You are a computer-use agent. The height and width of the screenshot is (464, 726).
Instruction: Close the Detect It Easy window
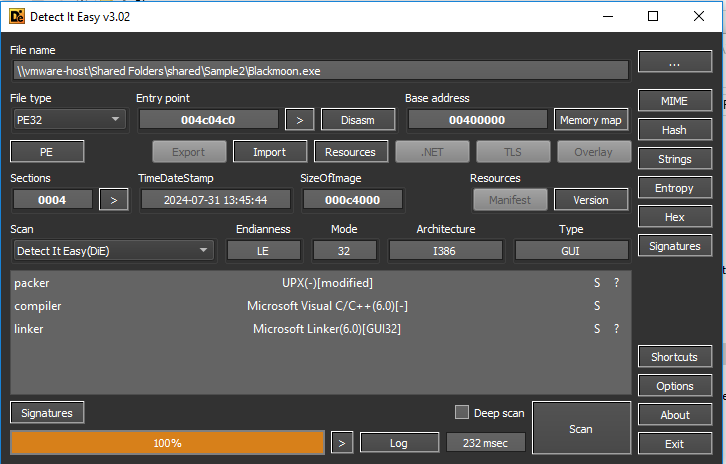[699, 16]
